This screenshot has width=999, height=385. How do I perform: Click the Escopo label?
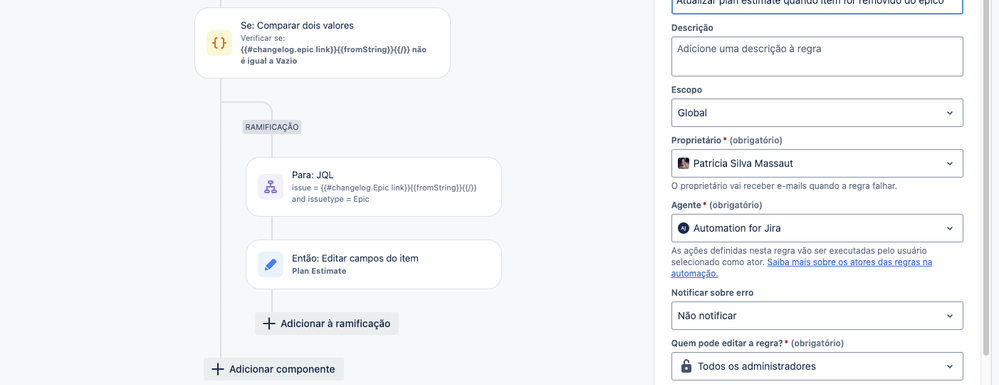687,90
